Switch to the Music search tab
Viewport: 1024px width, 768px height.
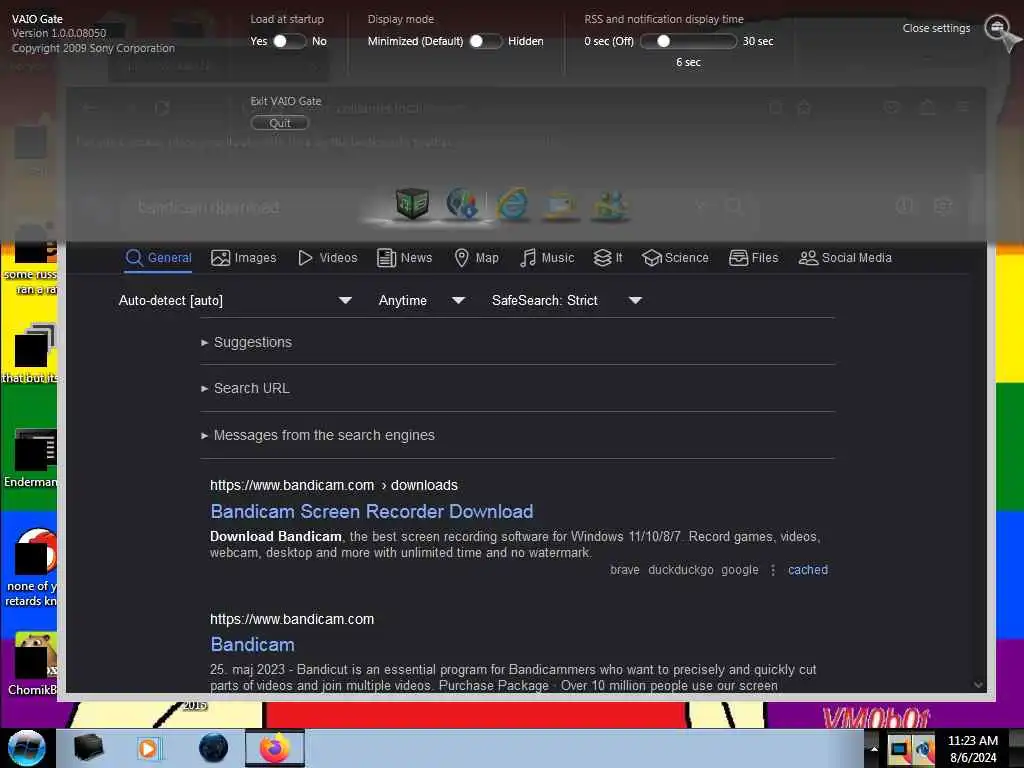pyautogui.click(x=547, y=258)
